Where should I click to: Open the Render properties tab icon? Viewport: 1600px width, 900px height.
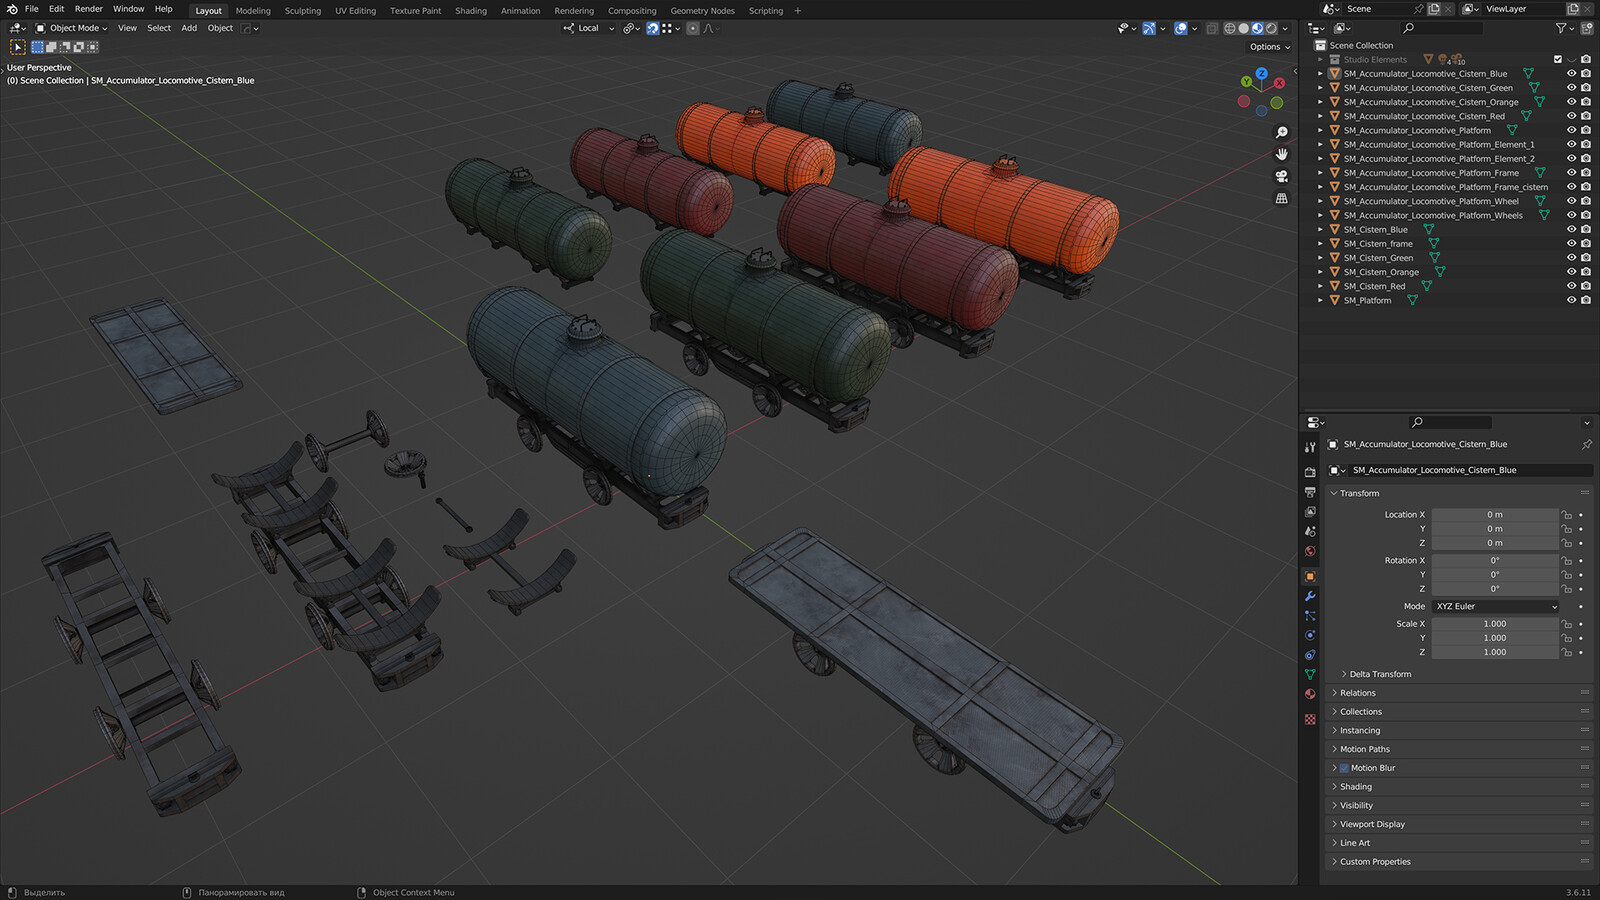[1310, 472]
